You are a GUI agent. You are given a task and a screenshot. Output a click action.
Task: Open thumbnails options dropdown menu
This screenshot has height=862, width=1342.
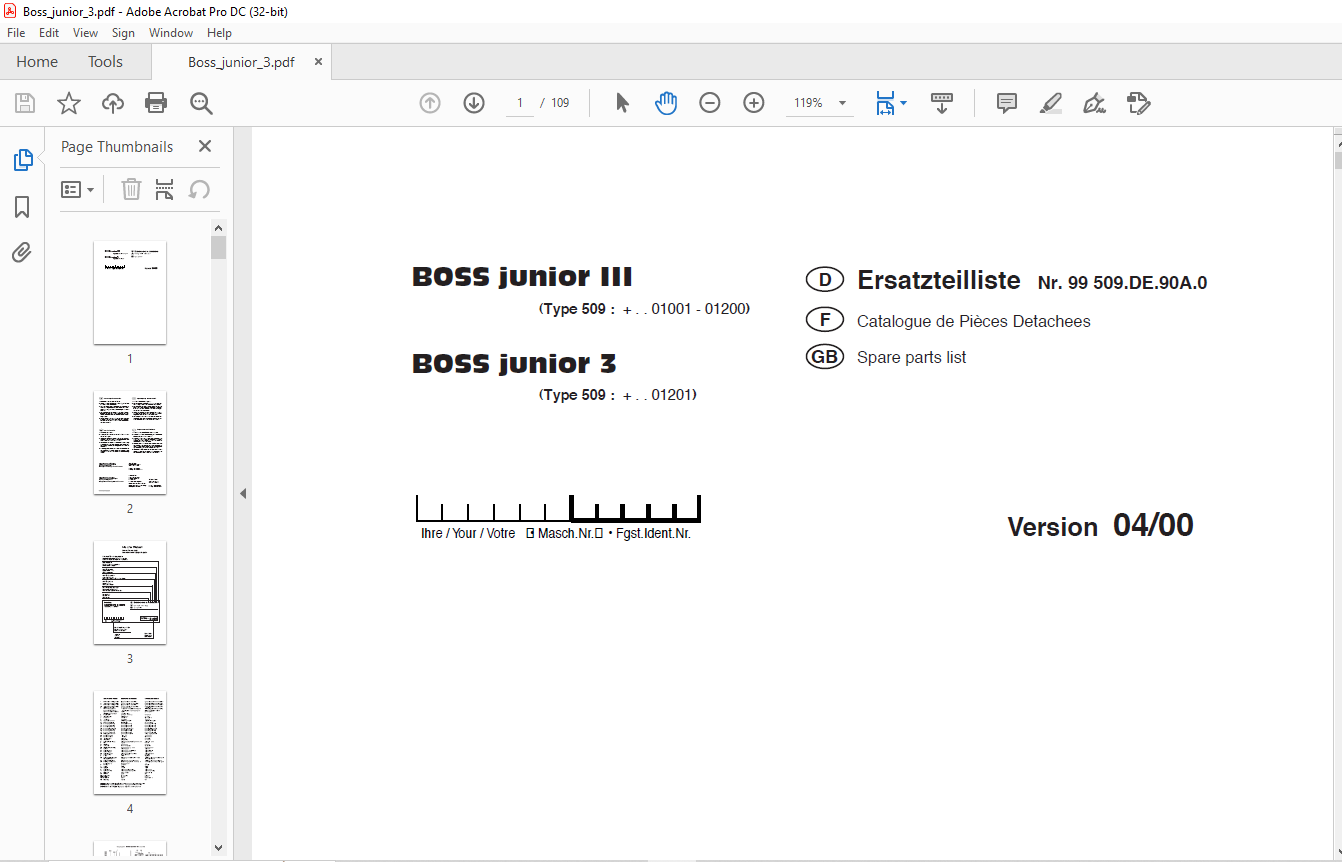77,189
